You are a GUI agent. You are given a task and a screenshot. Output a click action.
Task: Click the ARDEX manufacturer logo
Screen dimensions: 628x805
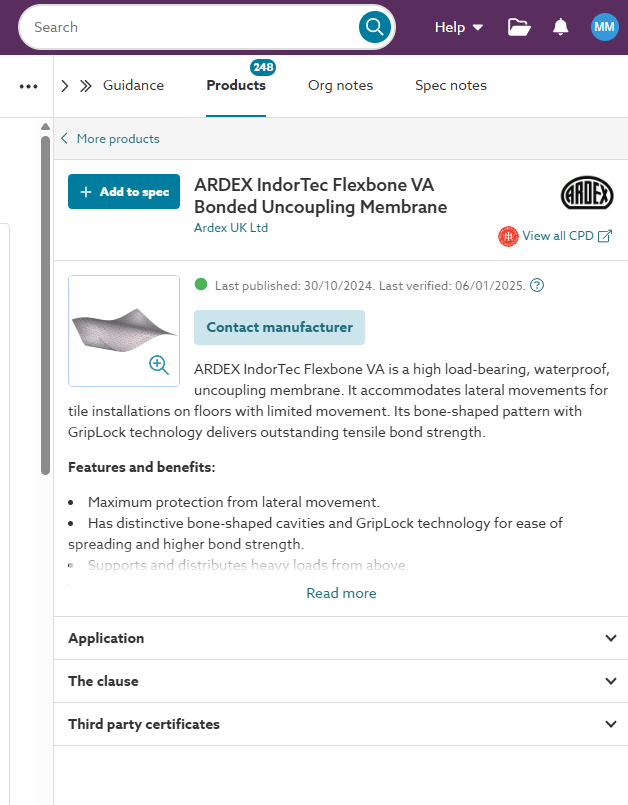click(x=587, y=192)
